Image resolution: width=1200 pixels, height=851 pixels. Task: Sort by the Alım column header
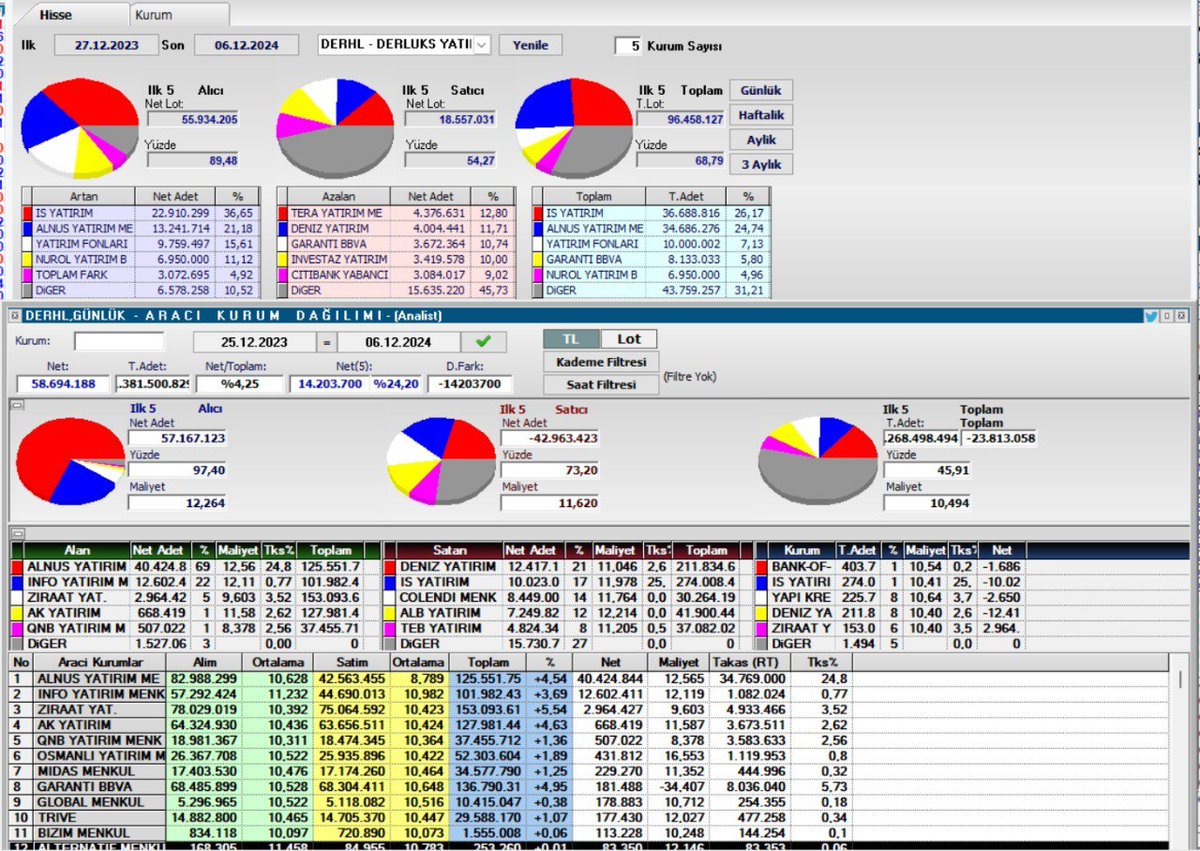point(202,662)
